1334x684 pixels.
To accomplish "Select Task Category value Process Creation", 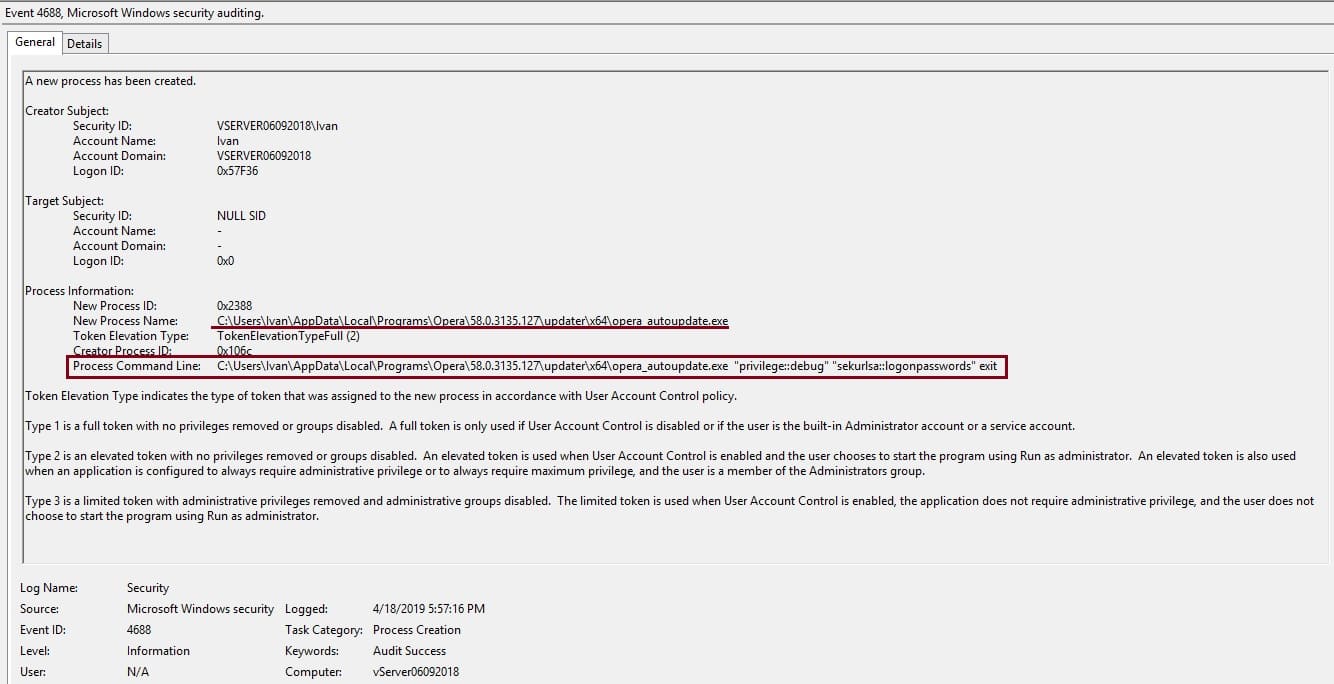I will point(417,630).
